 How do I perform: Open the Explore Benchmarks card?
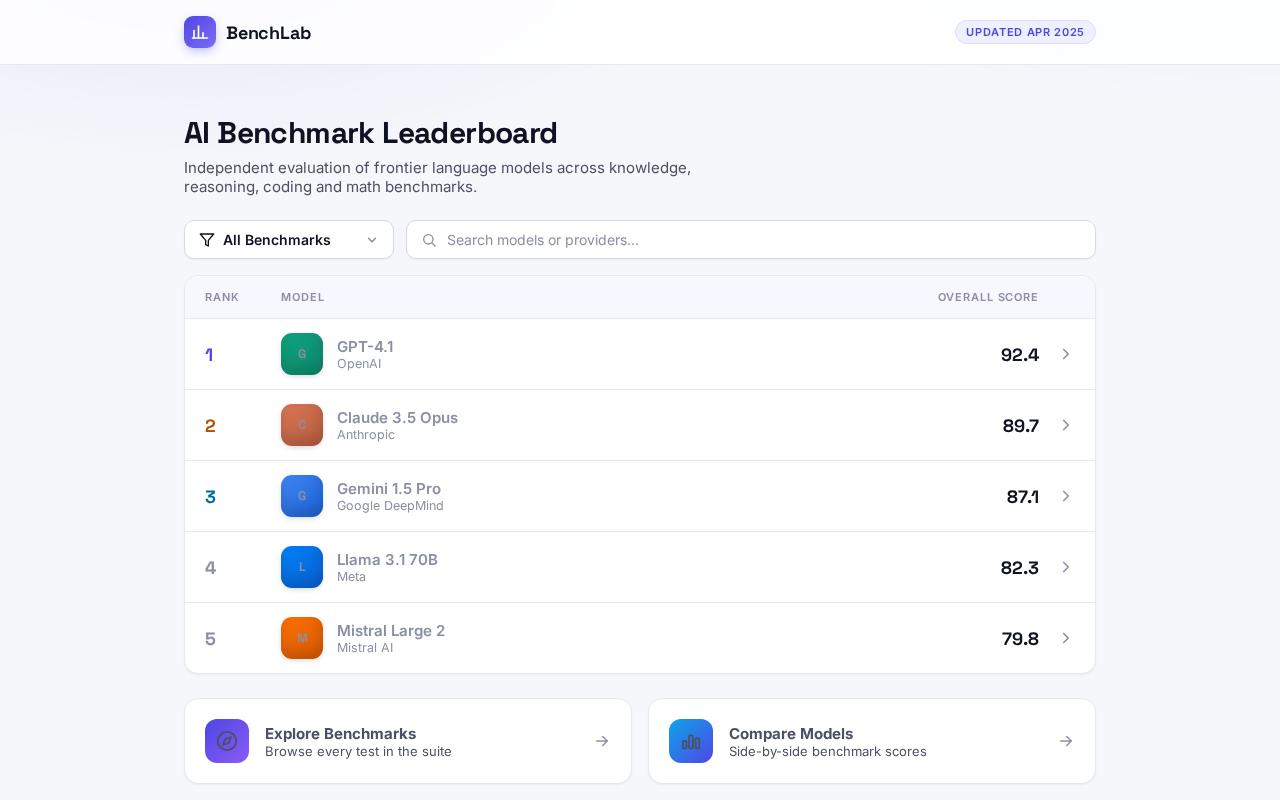click(x=408, y=741)
